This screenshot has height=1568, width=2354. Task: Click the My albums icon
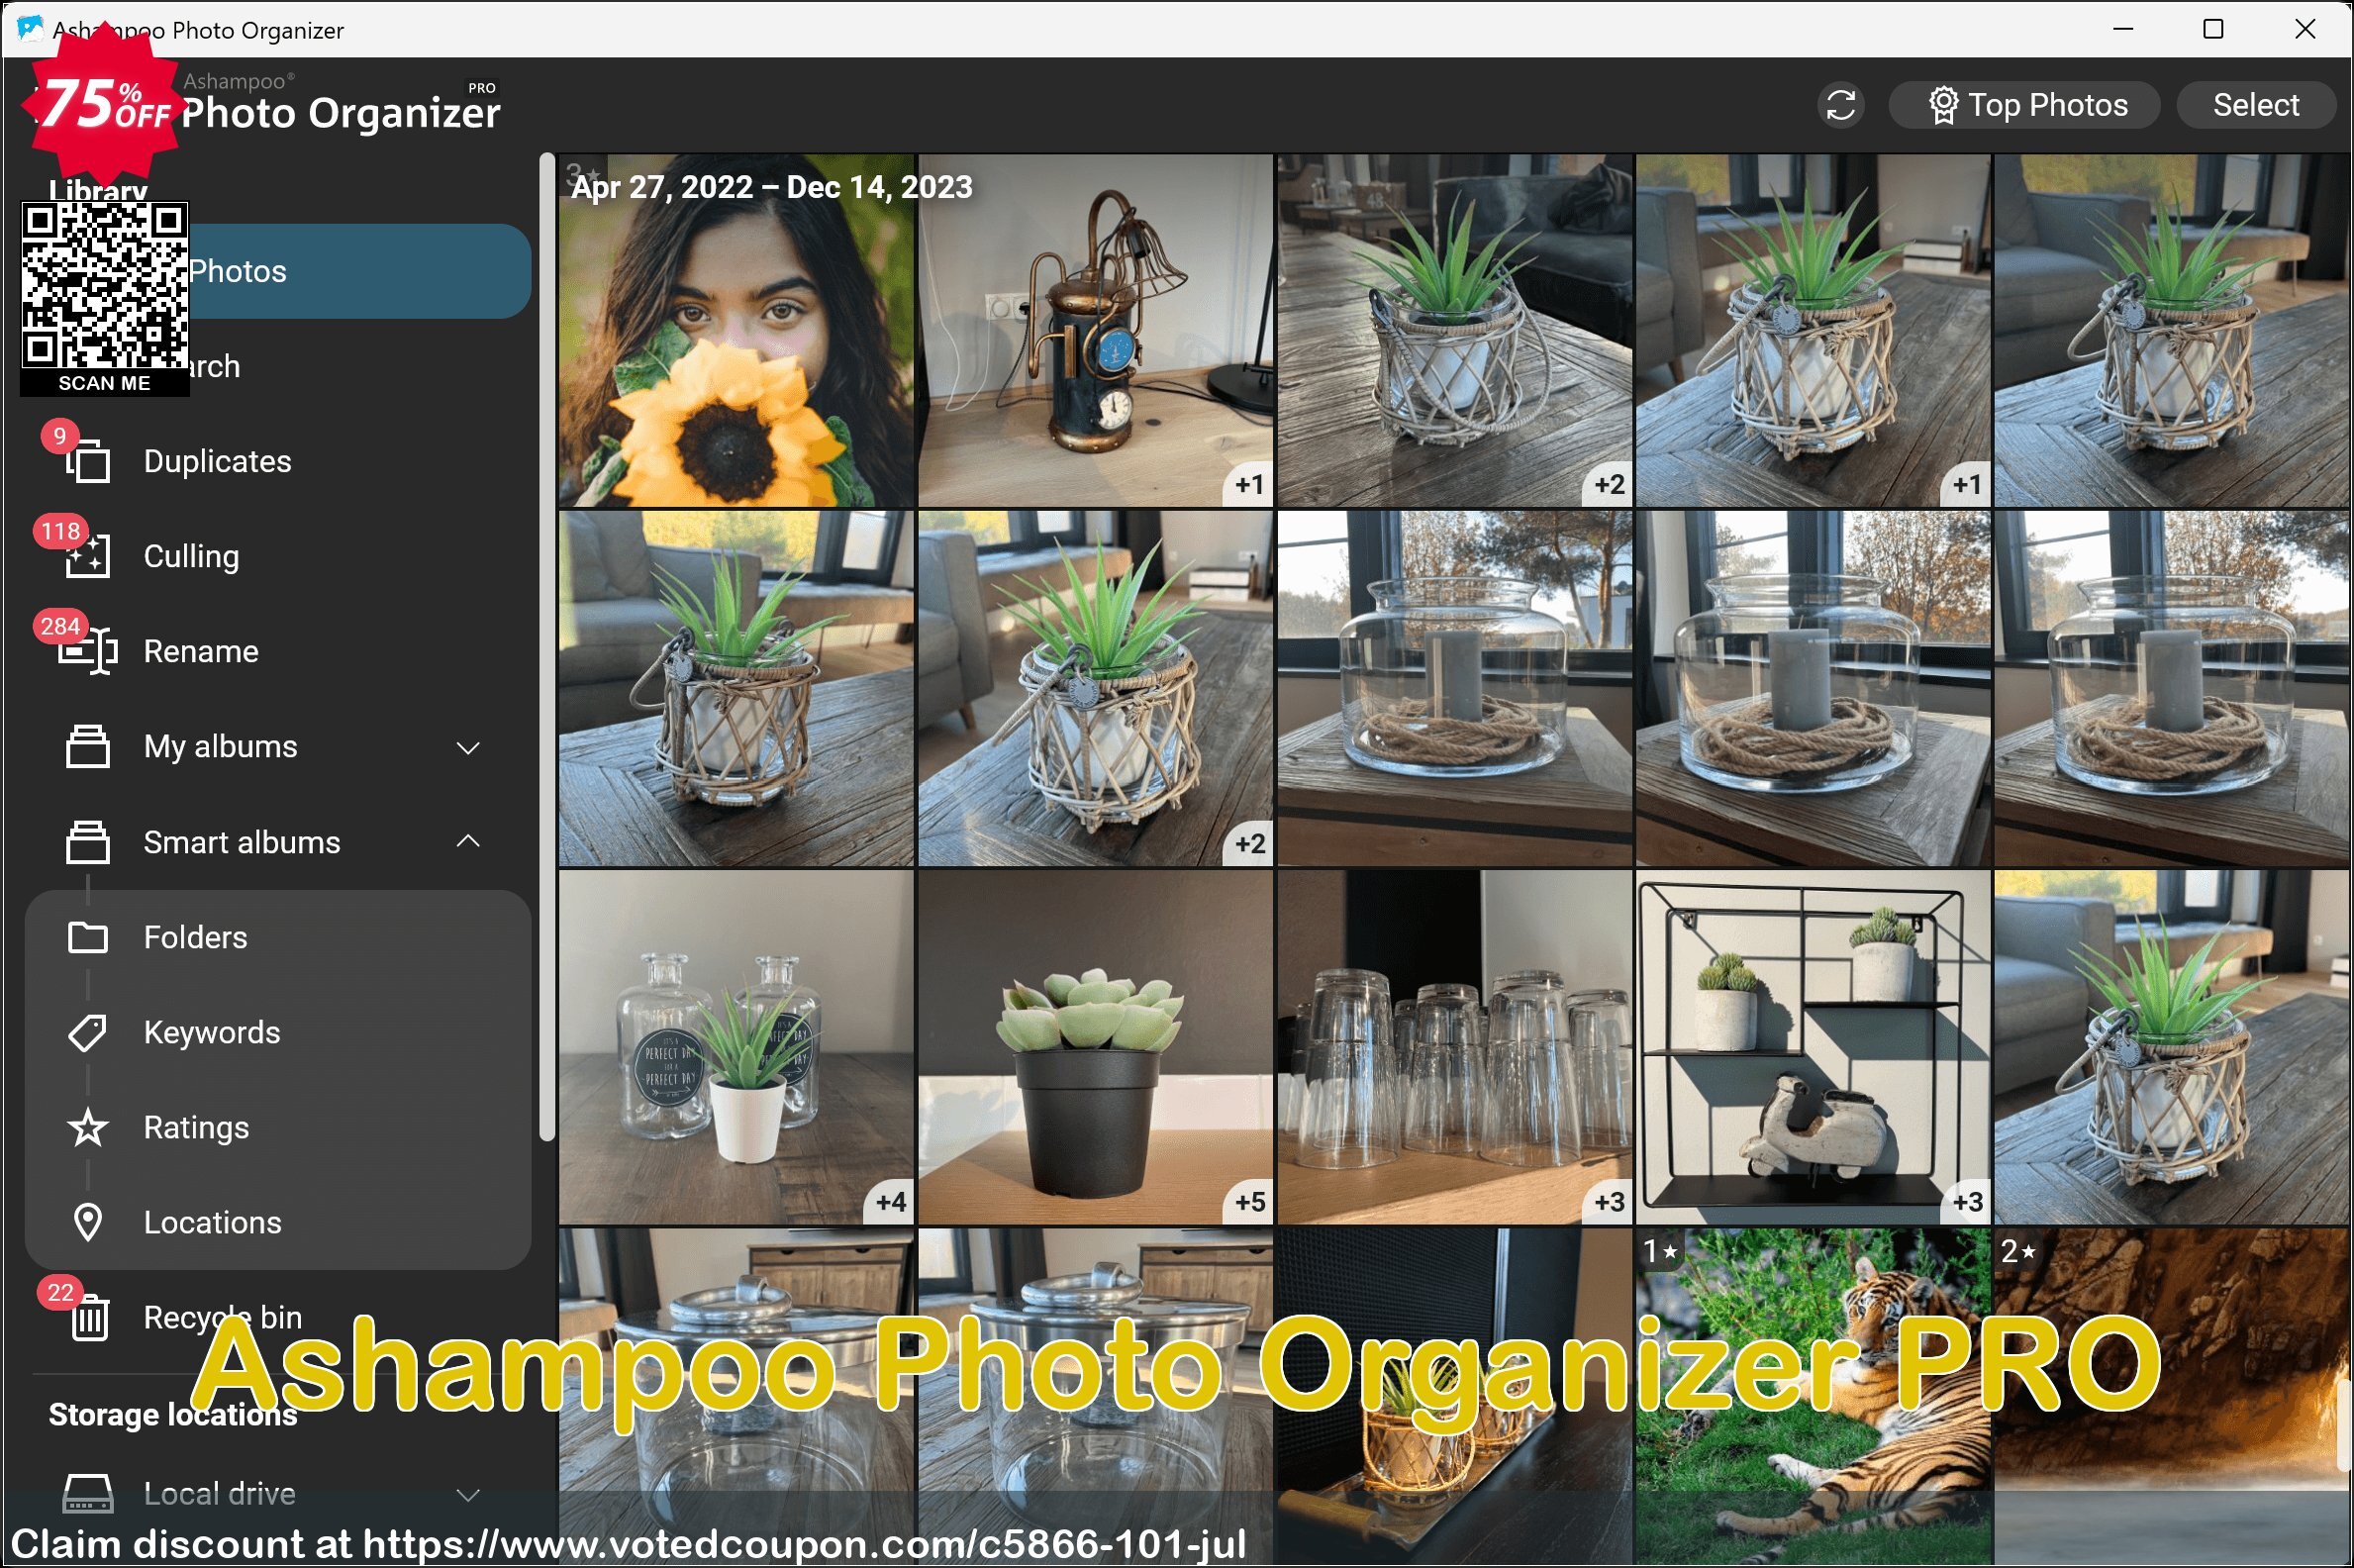coord(88,747)
